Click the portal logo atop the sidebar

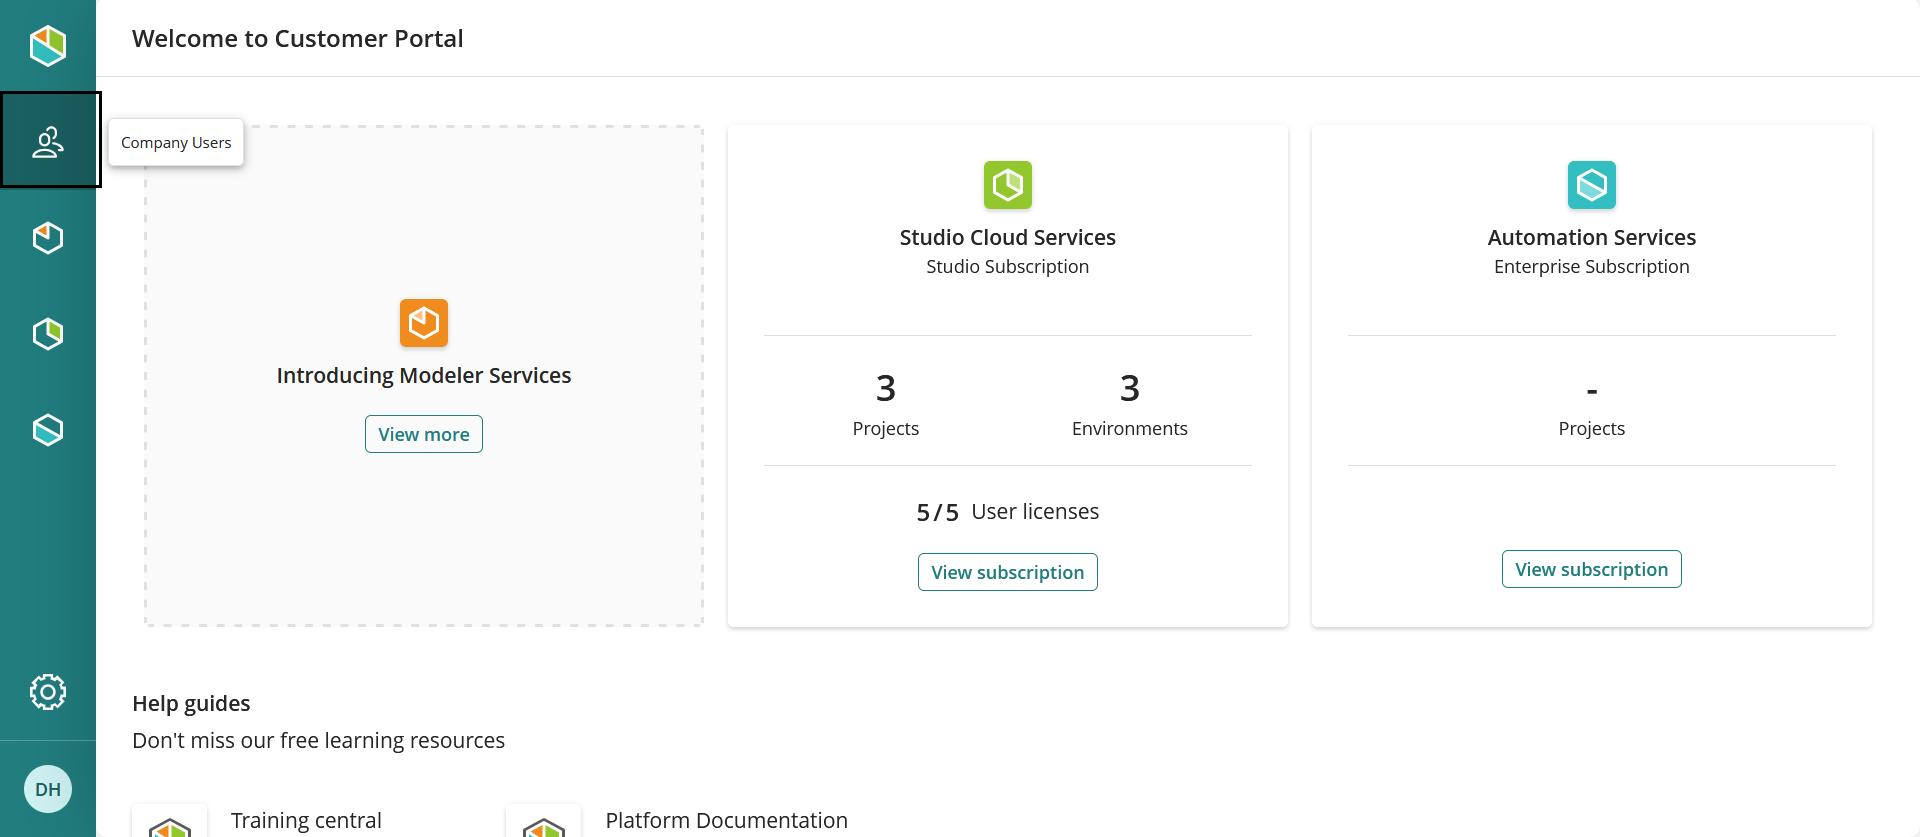pos(47,45)
